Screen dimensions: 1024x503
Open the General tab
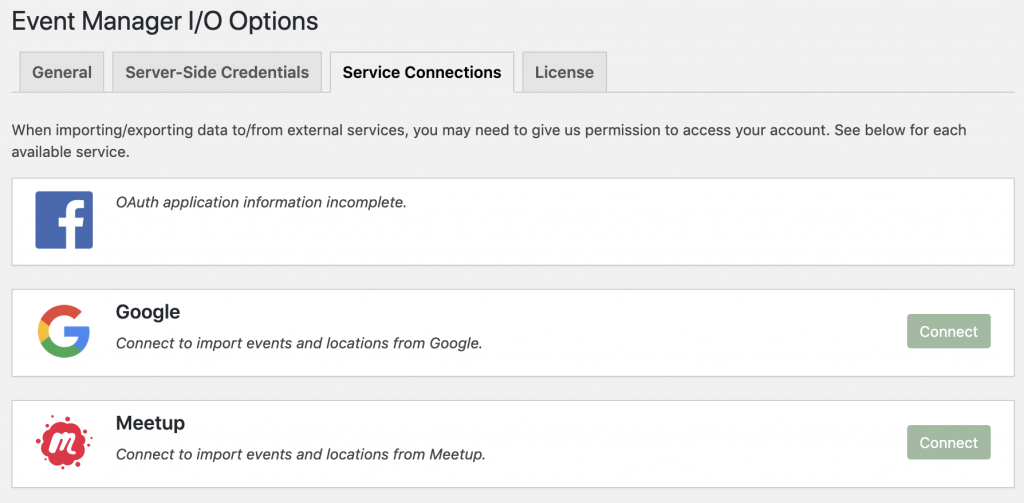tap(62, 72)
